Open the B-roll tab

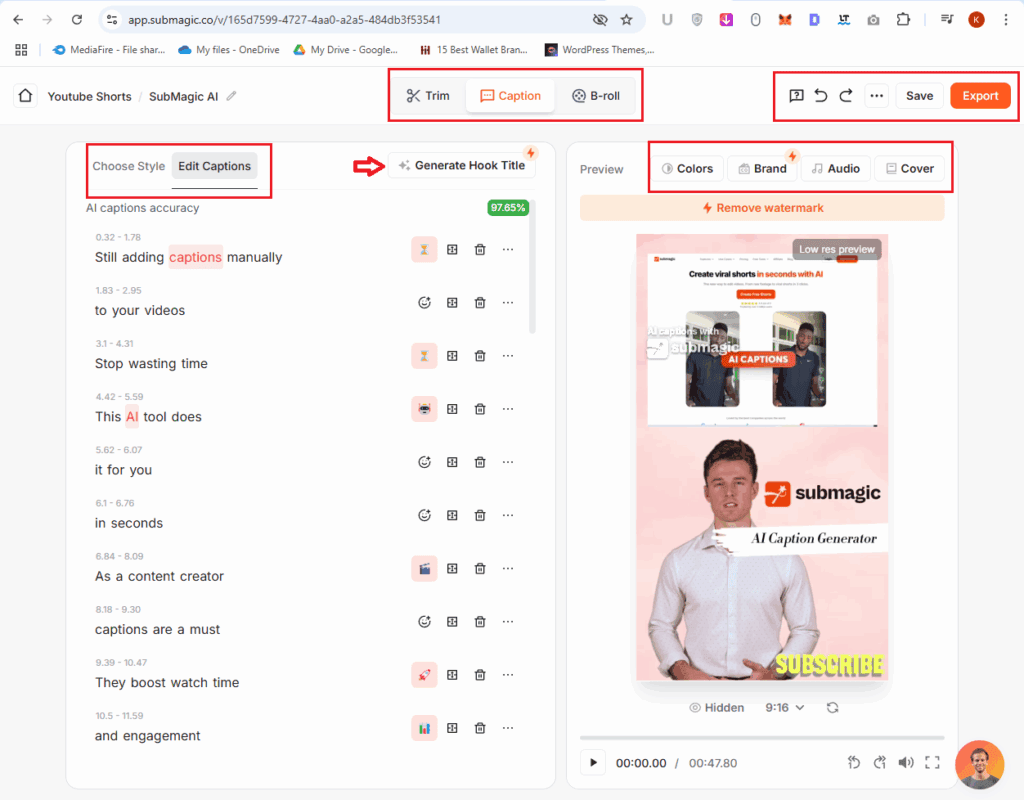tap(596, 96)
